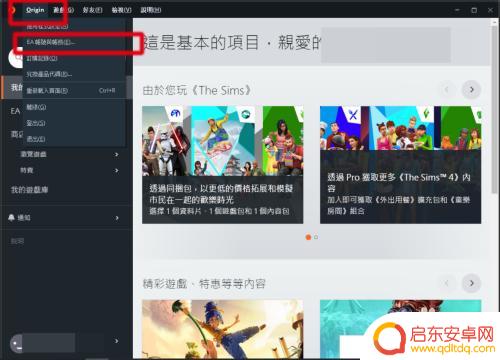Open the Pro The Sims 4 content card
This screenshot has width=500, height=360.
point(400,165)
